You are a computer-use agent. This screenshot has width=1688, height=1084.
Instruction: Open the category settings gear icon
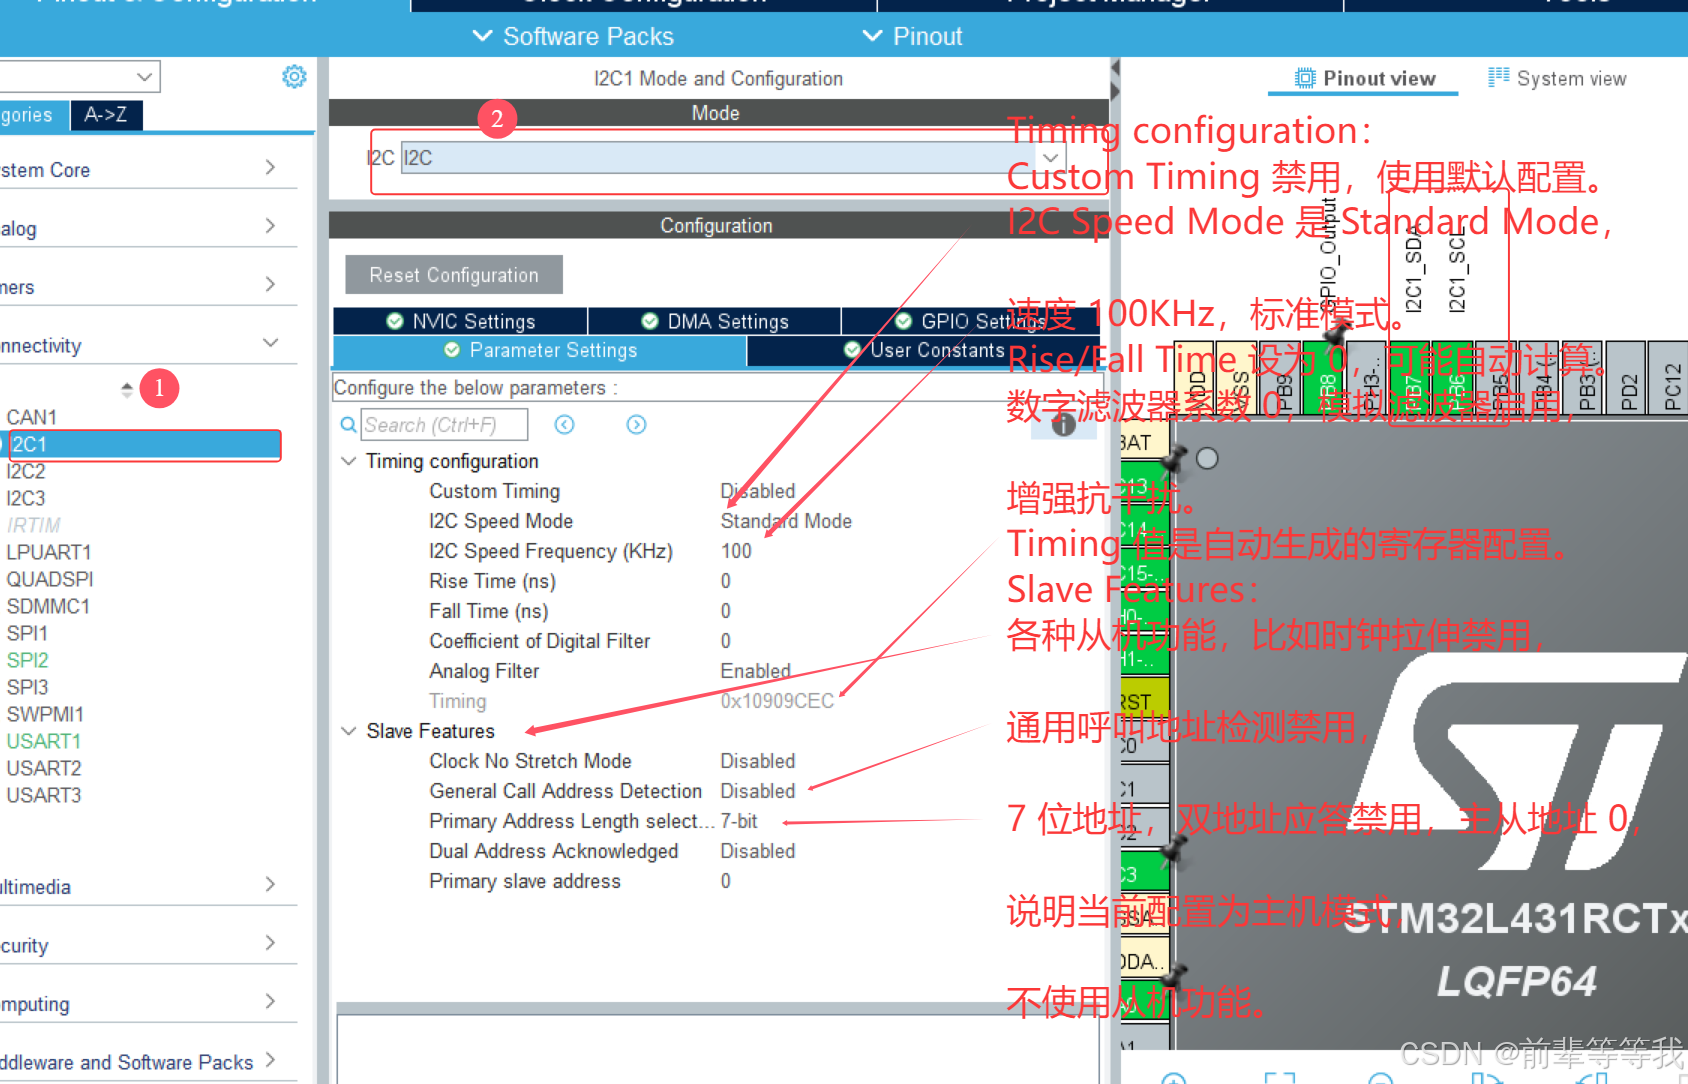(x=294, y=77)
